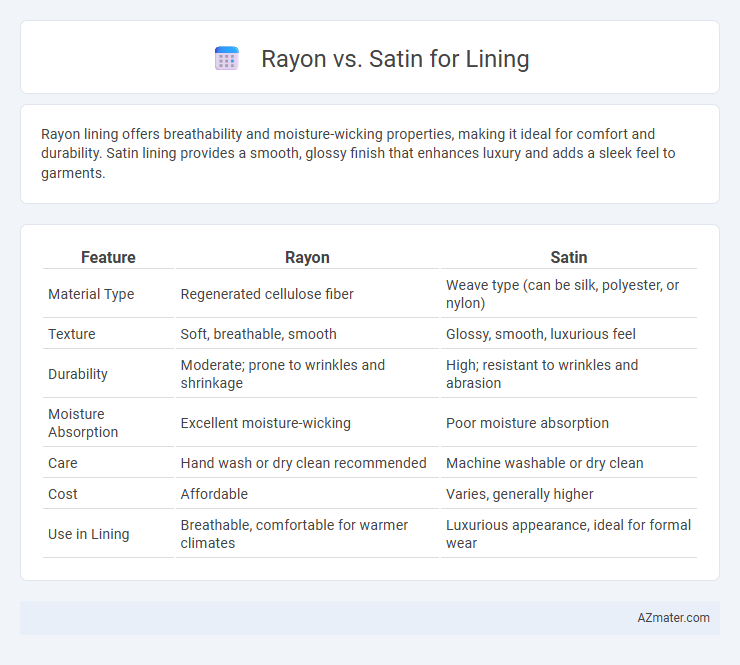740x665 pixels.
Task: Click the 'Affordable' cell
Action: 307,494
